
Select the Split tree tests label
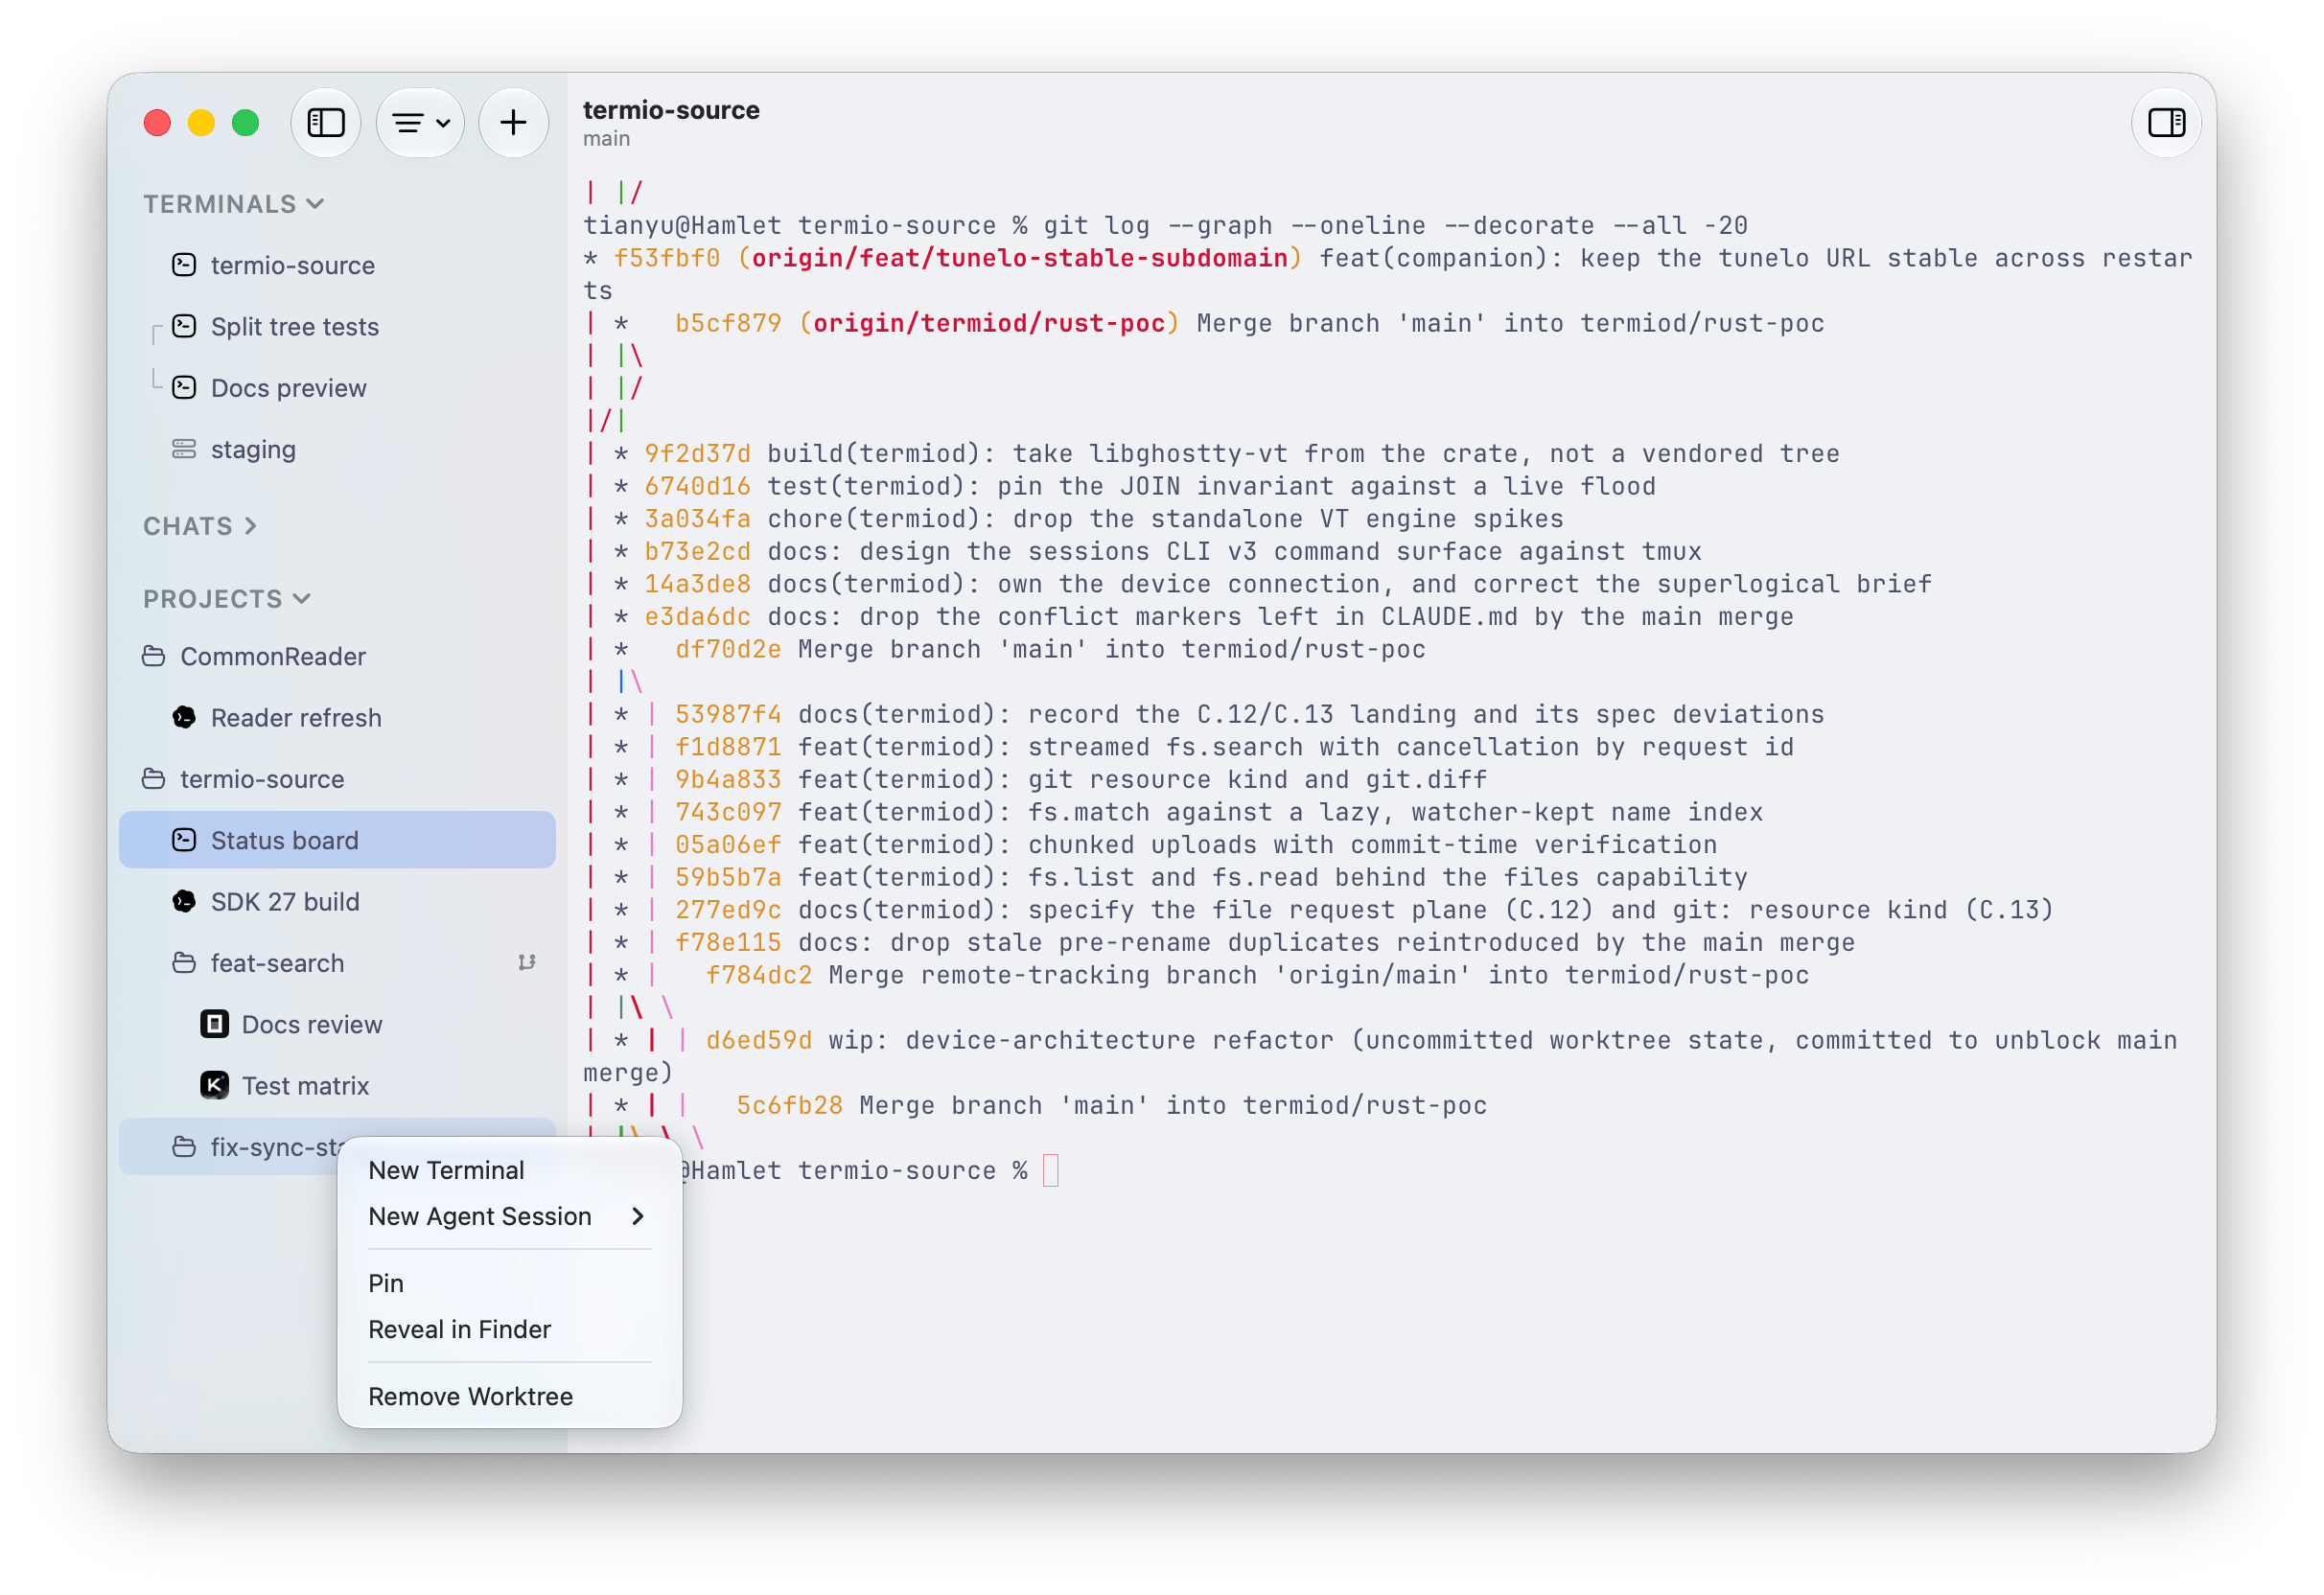pyautogui.click(x=295, y=327)
